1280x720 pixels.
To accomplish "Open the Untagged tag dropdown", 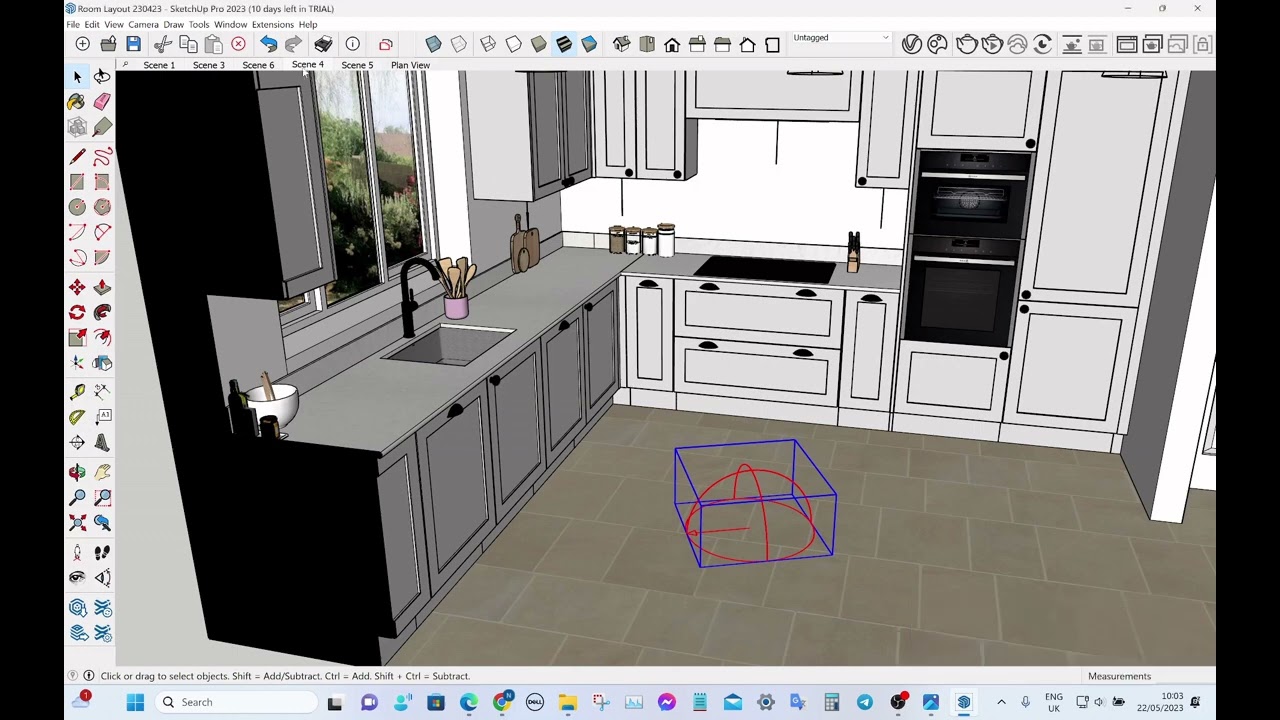I will (840, 38).
